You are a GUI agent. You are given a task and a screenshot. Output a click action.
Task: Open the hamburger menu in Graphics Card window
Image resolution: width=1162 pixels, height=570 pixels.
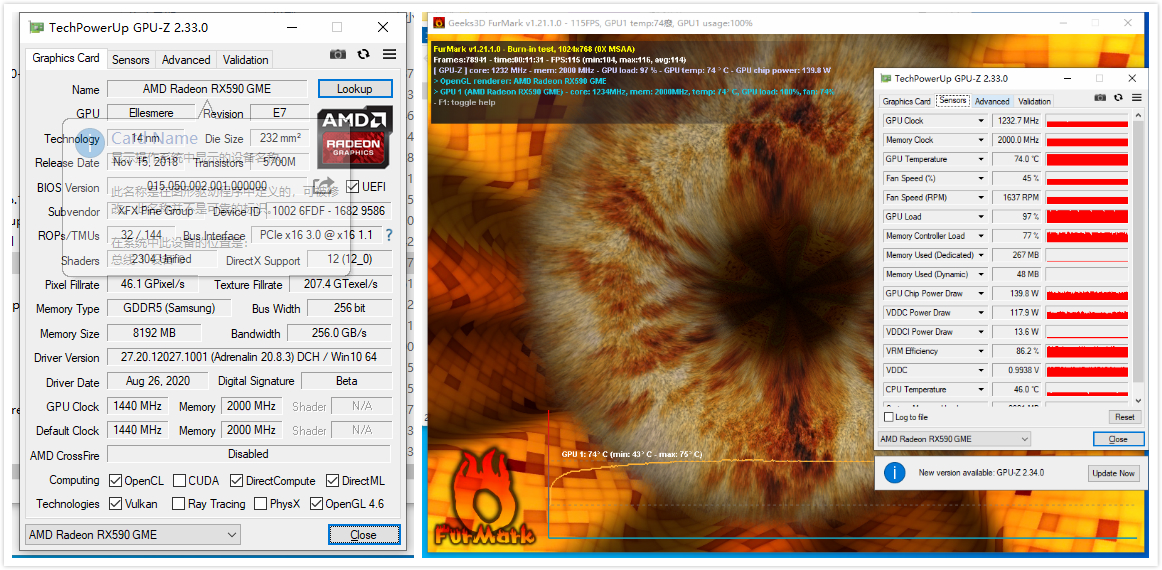(389, 55)
